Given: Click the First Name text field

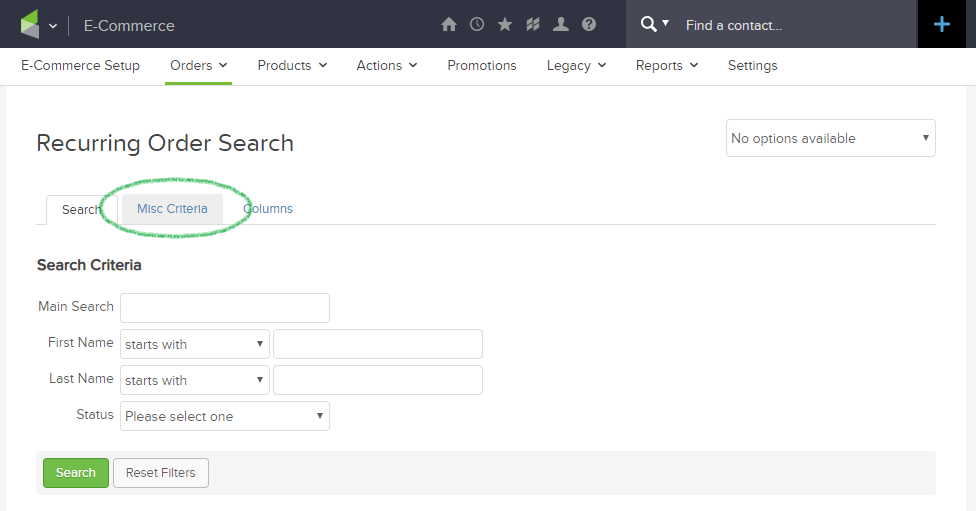Looking at the screenshot, I should click(378, 344).
